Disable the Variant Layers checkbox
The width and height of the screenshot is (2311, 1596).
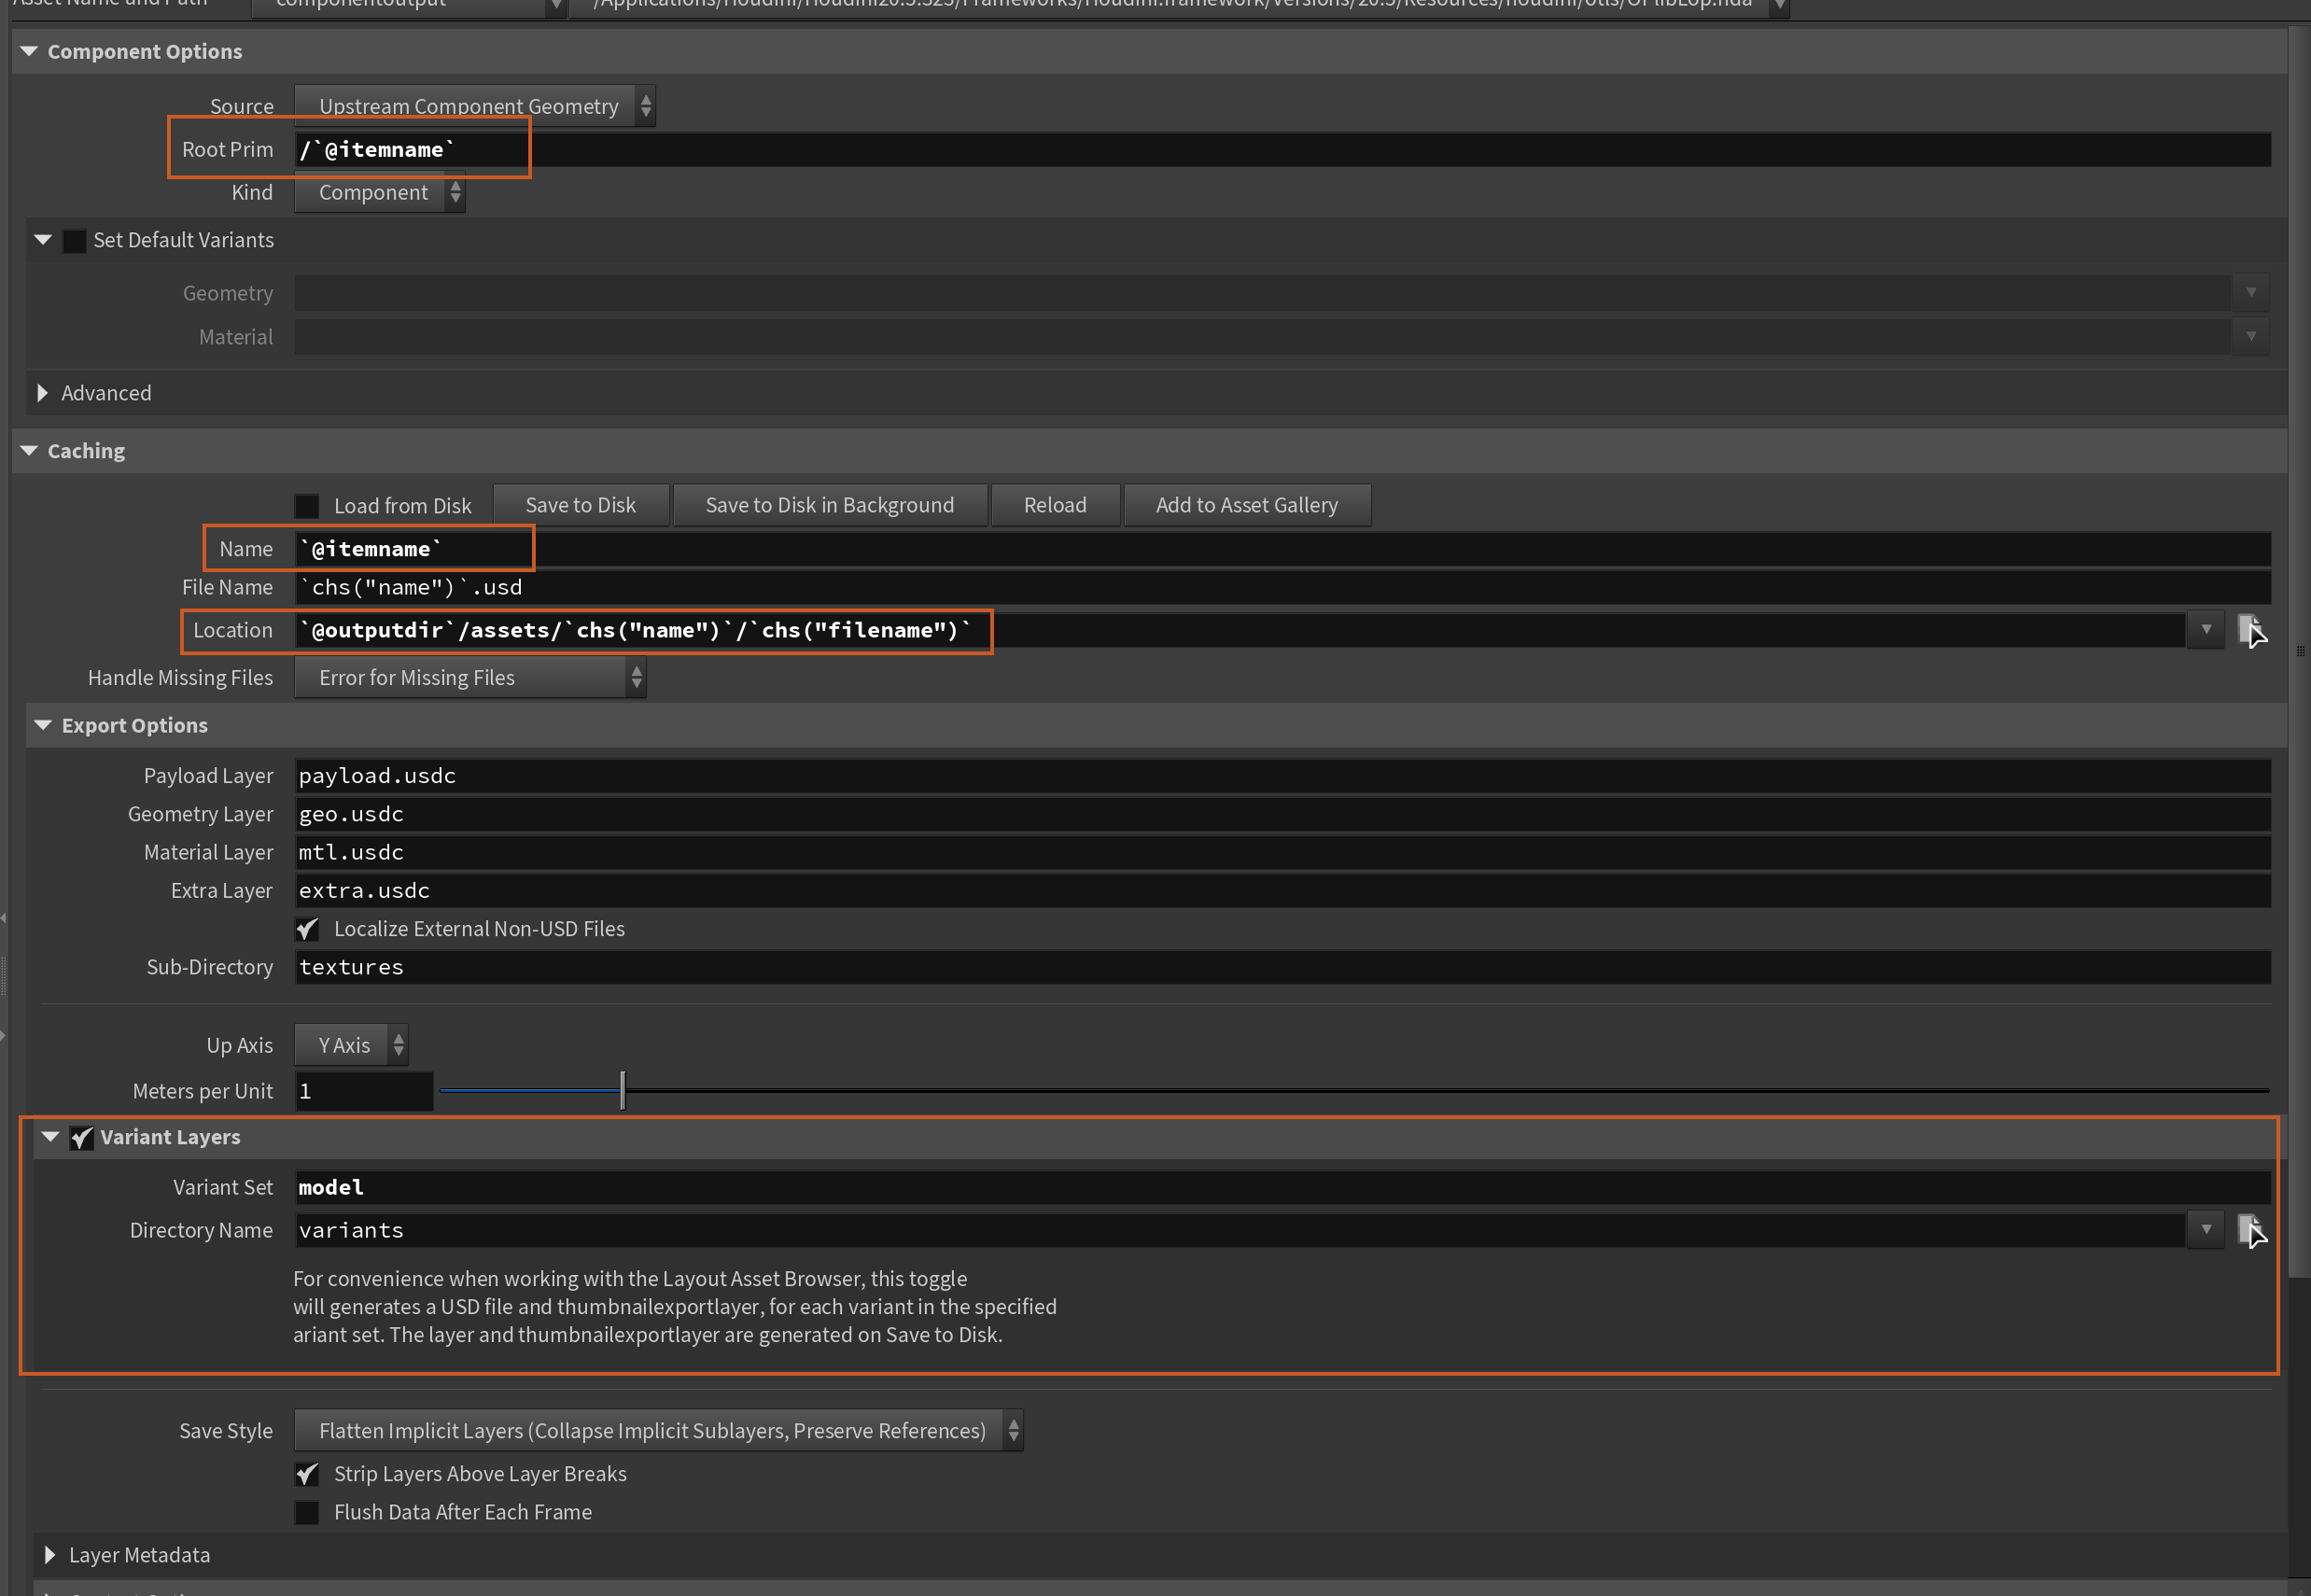(82, 1138)
